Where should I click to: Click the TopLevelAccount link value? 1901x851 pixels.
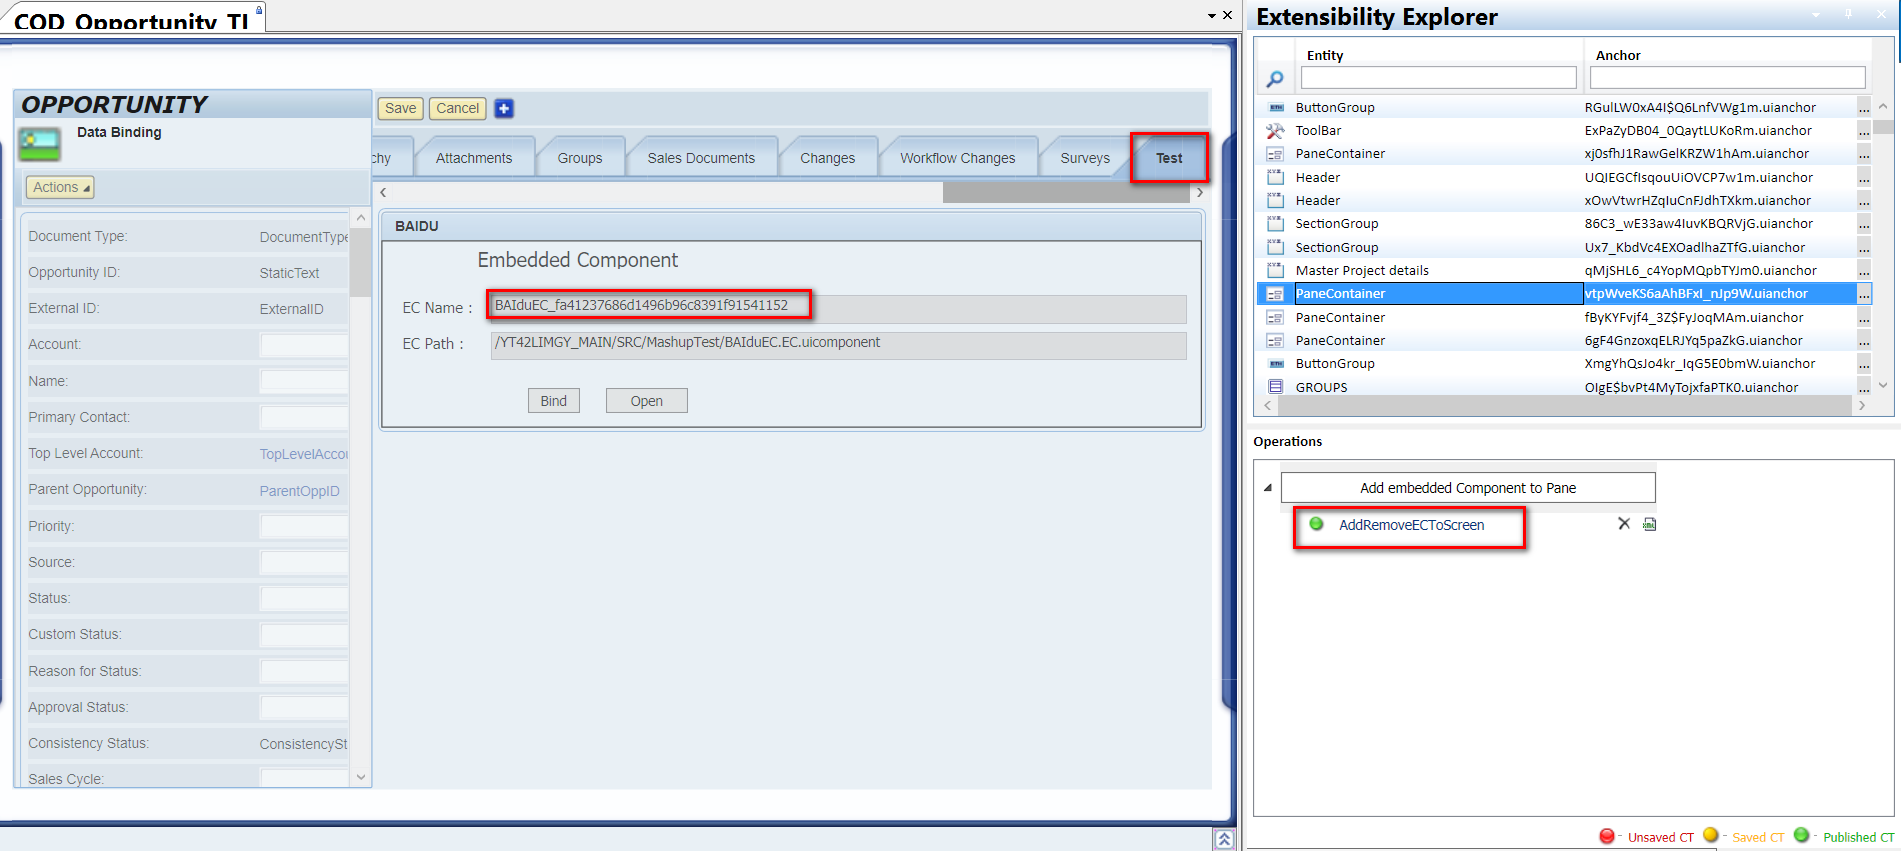(304, 454)
